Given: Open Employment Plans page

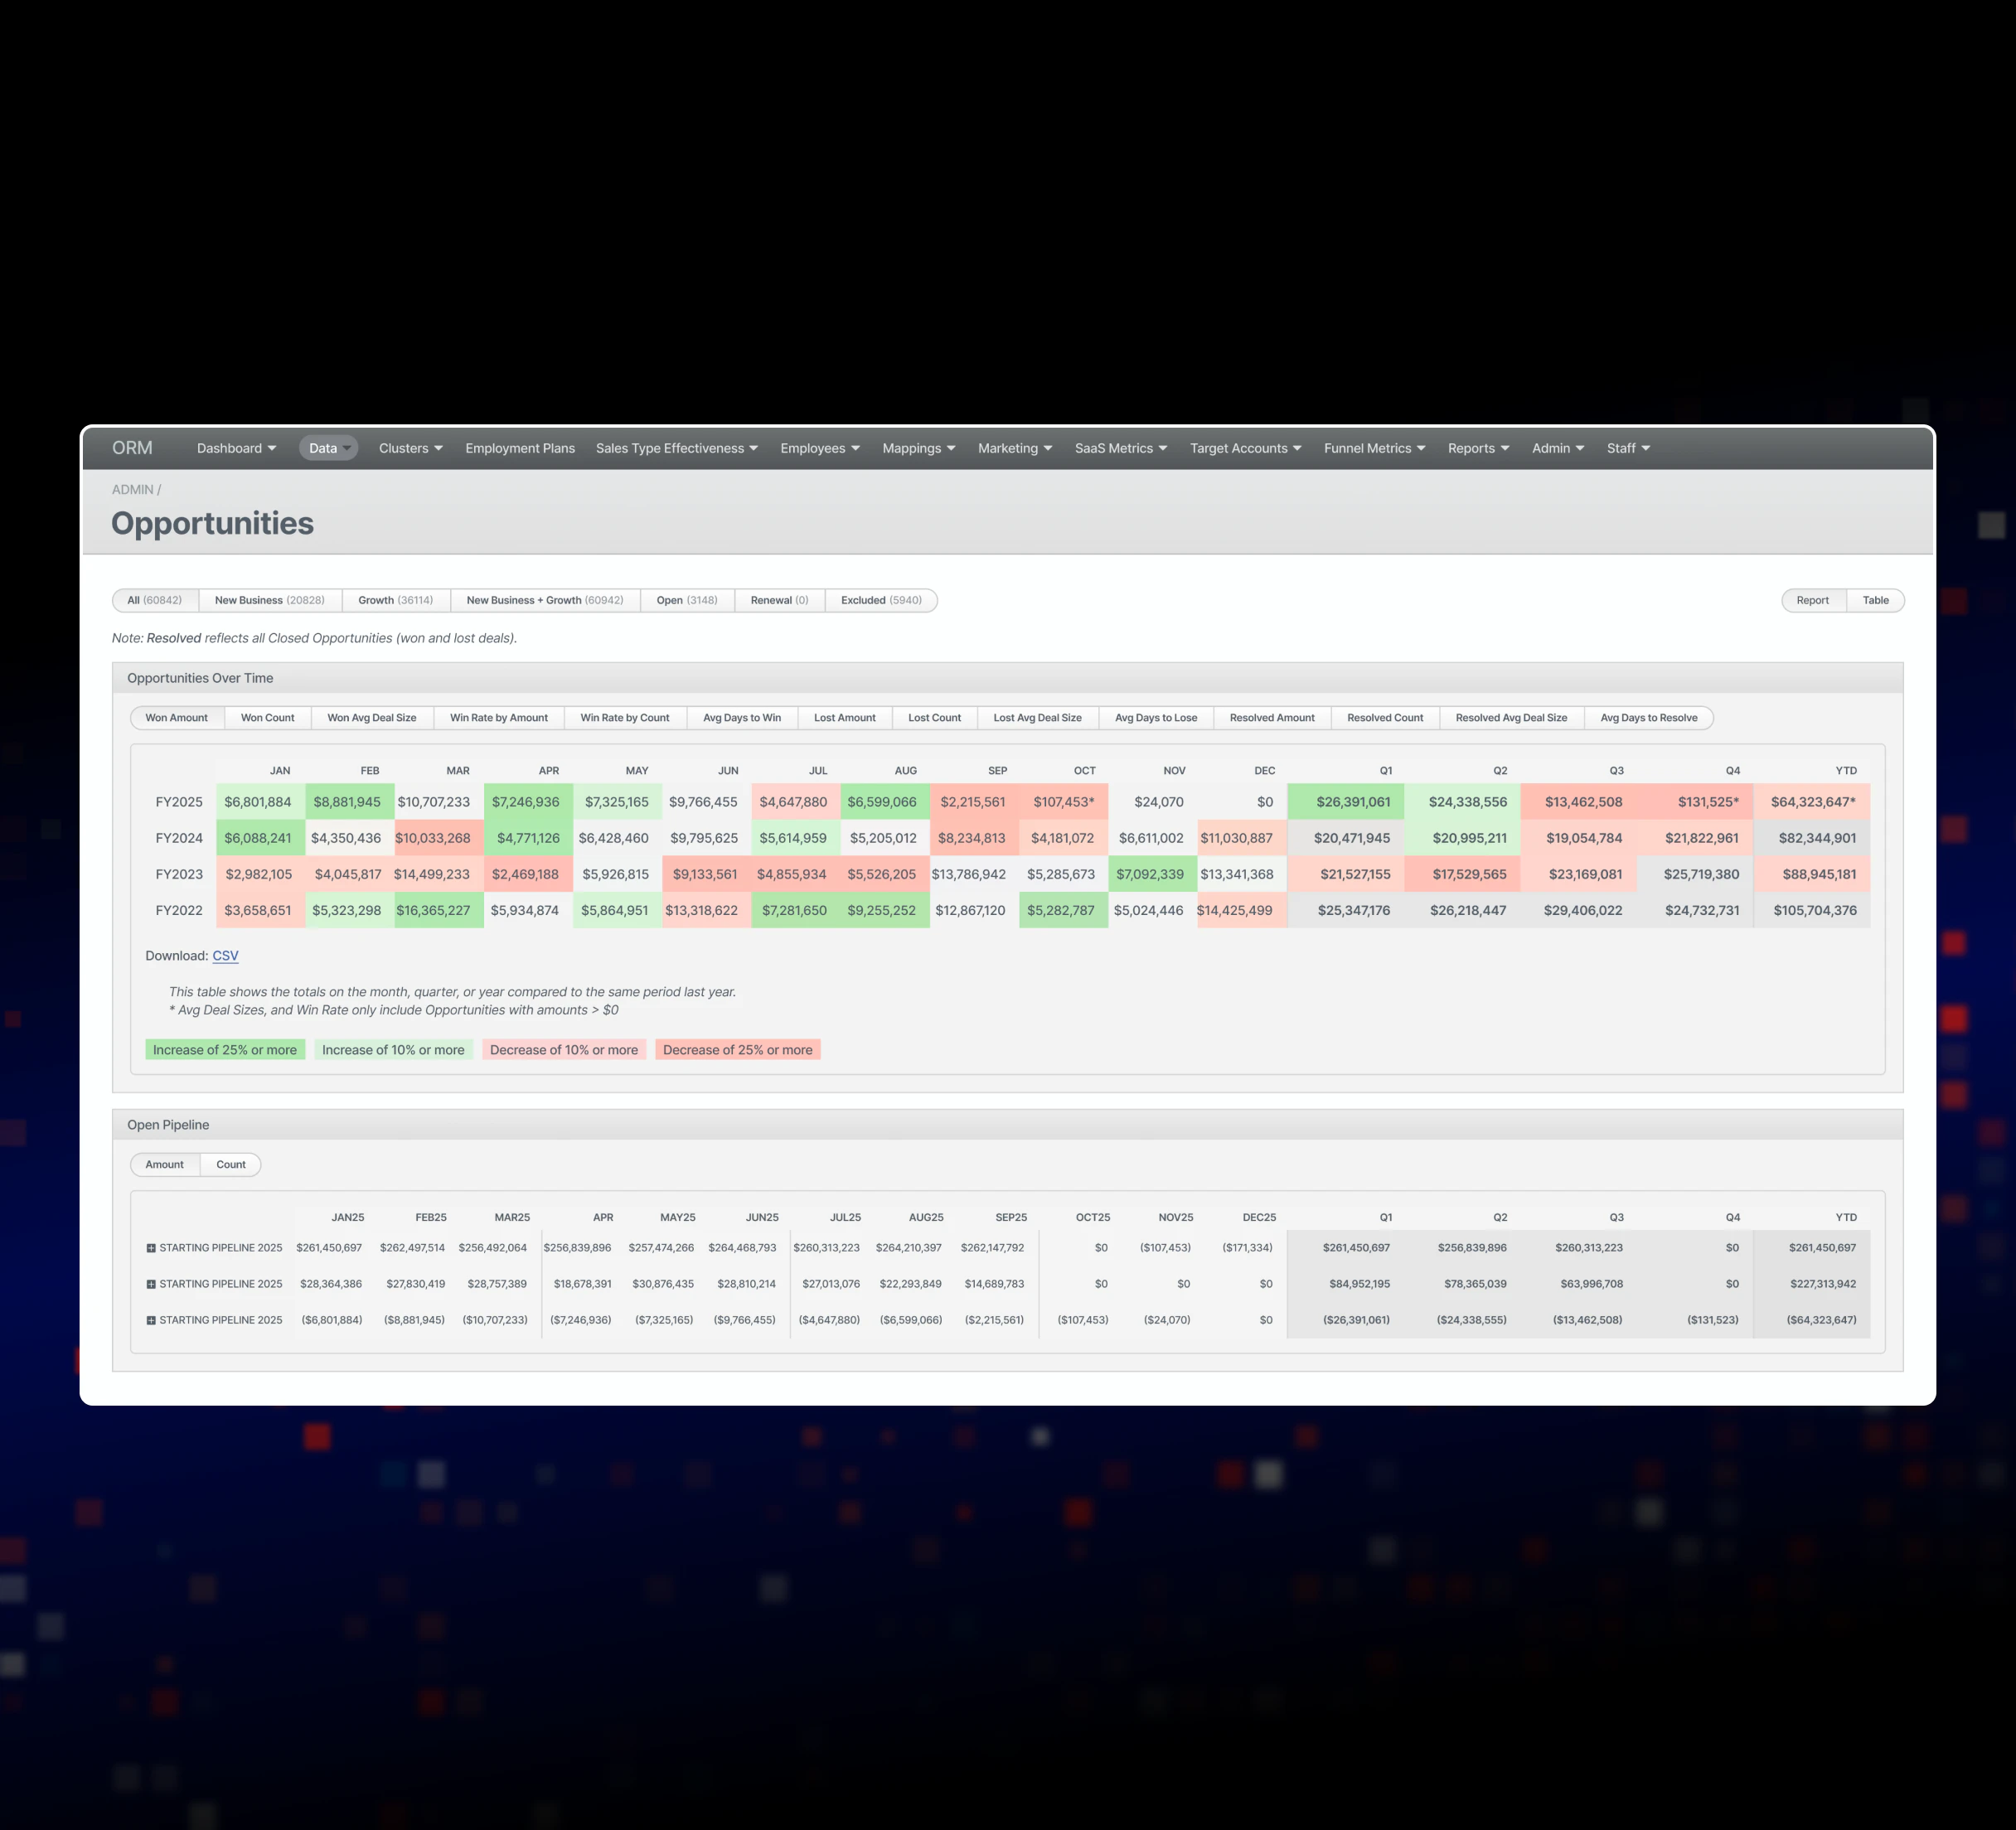Looking at the screenshot, I should [x=520, y=448].
